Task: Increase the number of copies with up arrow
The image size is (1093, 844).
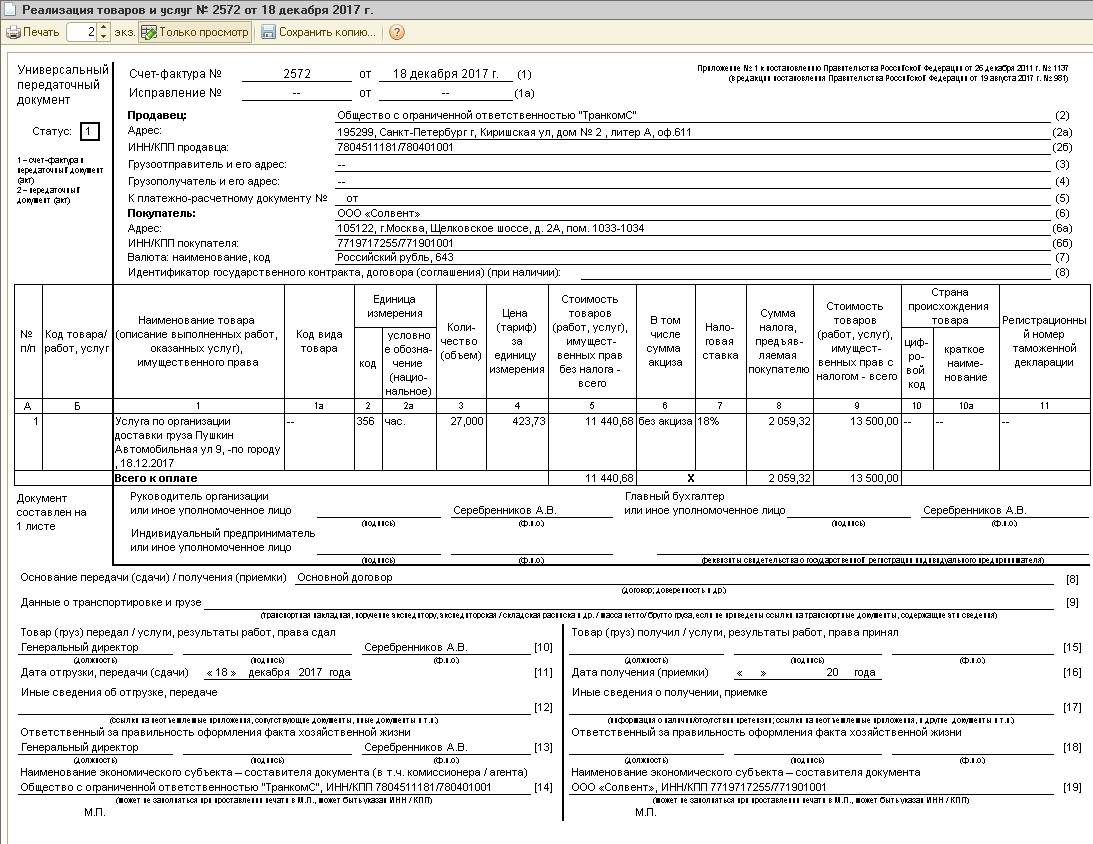Action: (x=104, y=28)
